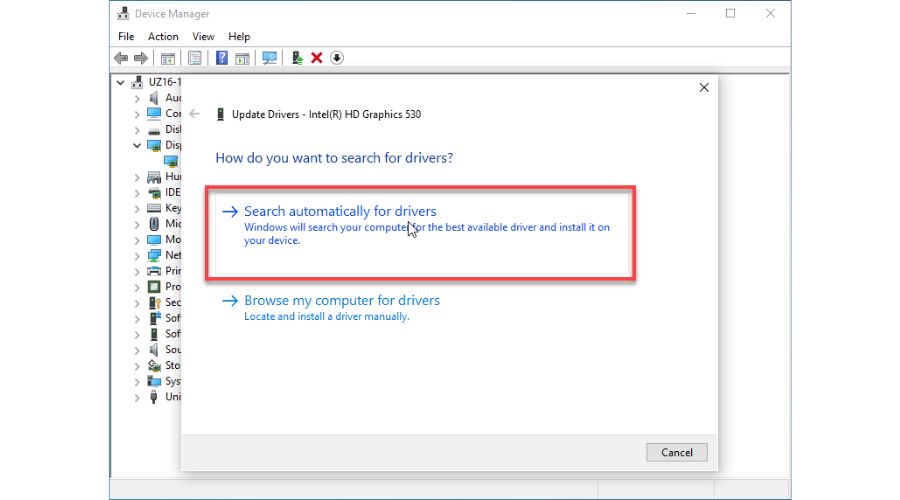Screen dimensions: 900x500
Task: Open the File menu
Action: [126, 37]
